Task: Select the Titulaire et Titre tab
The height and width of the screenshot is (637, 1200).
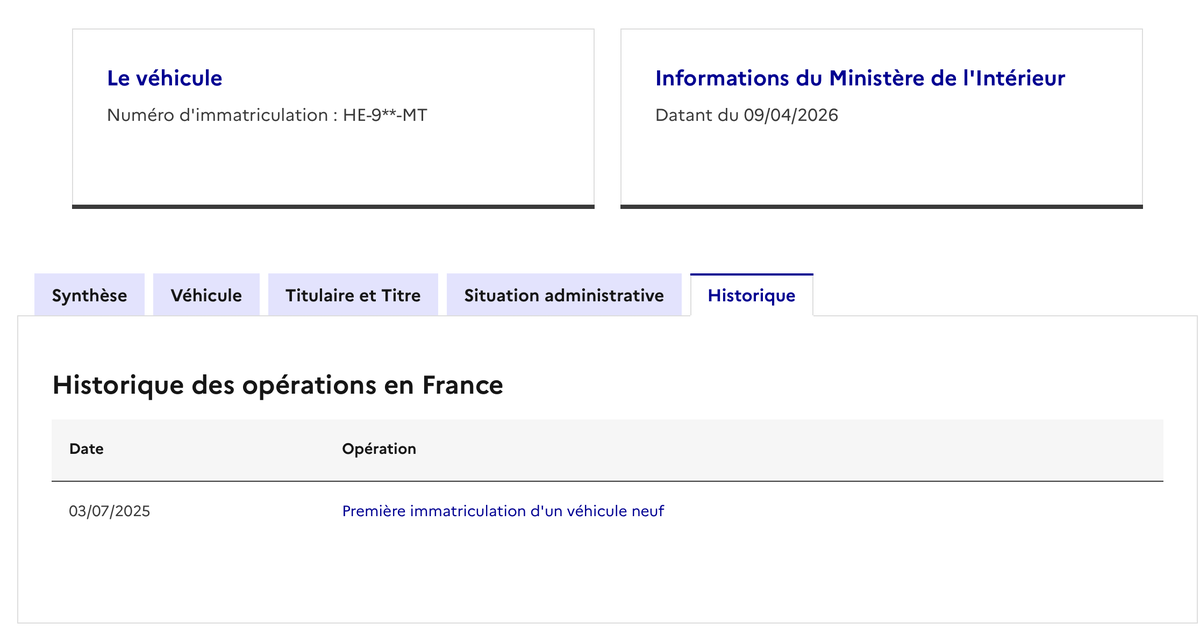Action: [x=352, y=295]
